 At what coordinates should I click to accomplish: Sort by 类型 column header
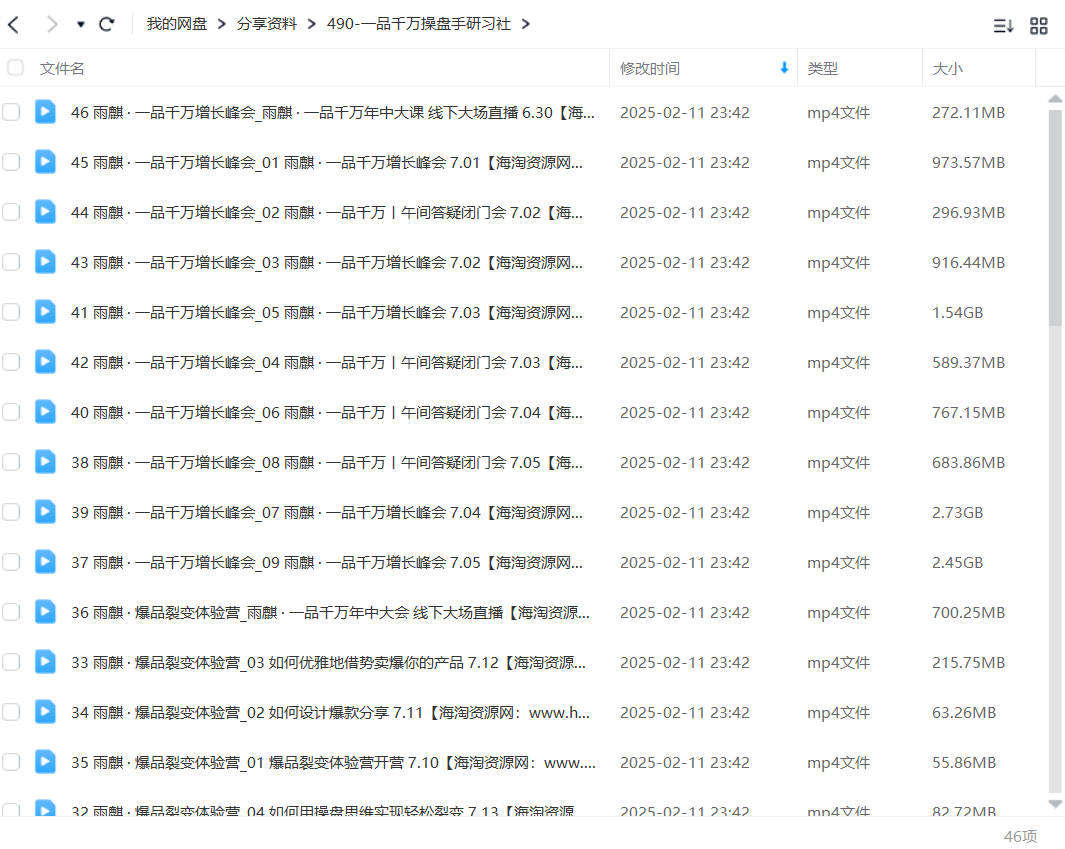click(x=823, y=69)
